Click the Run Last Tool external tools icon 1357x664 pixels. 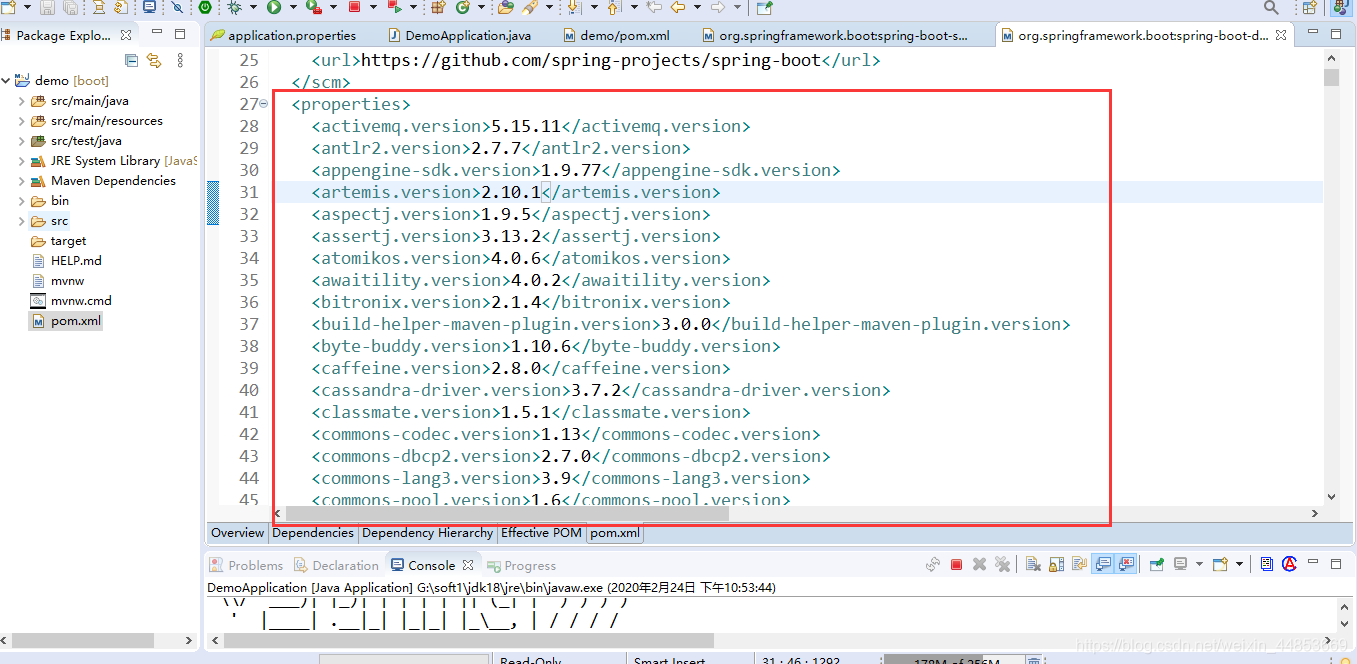point(314,7)
